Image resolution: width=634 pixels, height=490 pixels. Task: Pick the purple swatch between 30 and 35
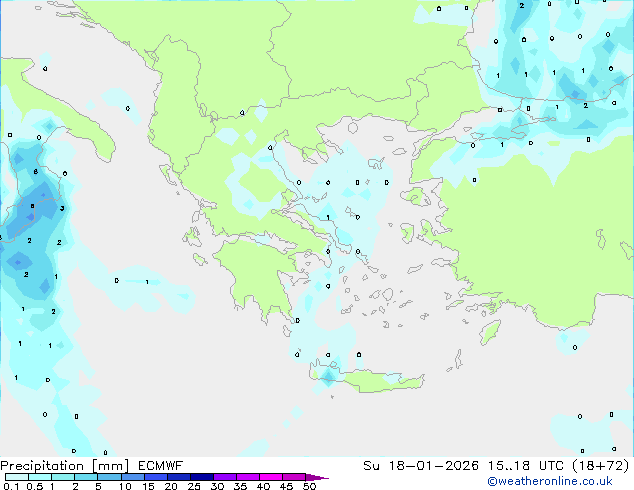(x=224, y=477)
